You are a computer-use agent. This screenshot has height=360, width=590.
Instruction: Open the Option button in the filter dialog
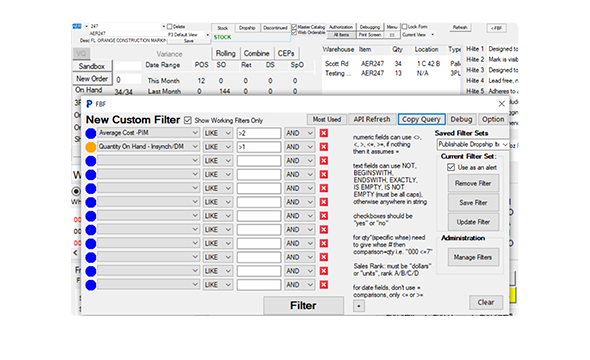tap(493, 119)
